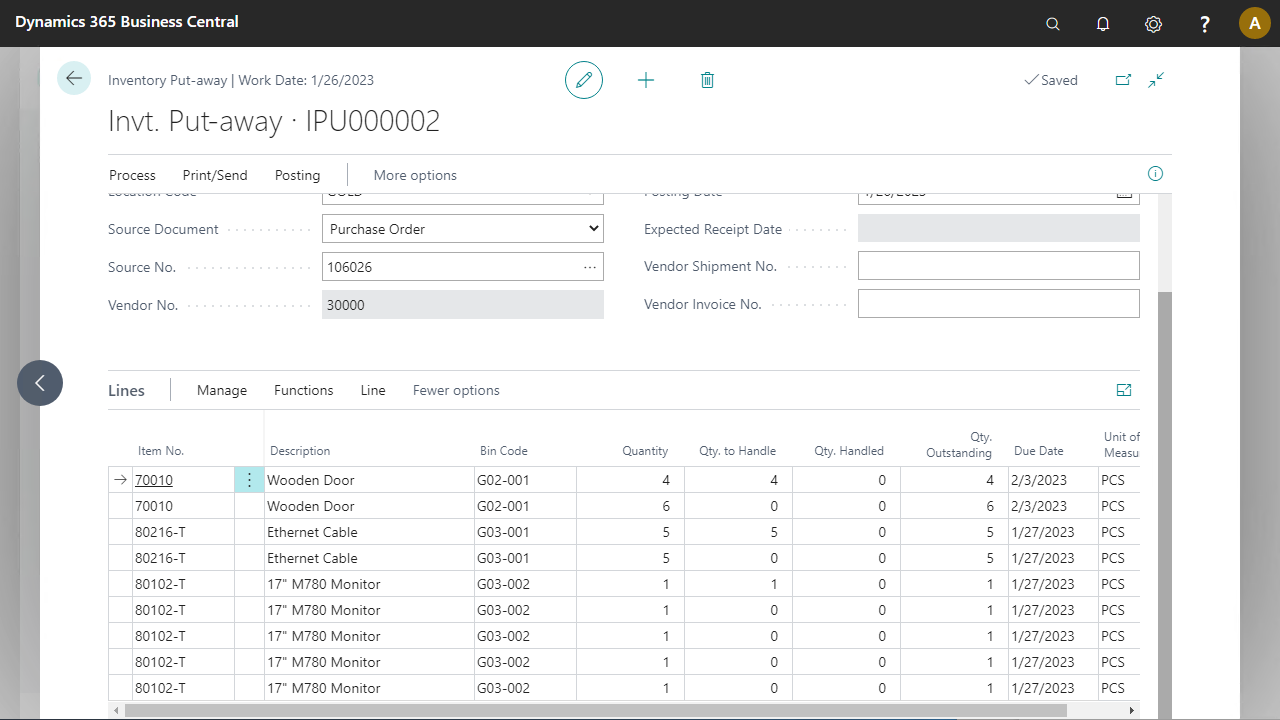Screen dimensions: 1280x720
Task: Click Qty. to Handle 5 for Ethernet Cable
Action: click(x=738, y=532)
